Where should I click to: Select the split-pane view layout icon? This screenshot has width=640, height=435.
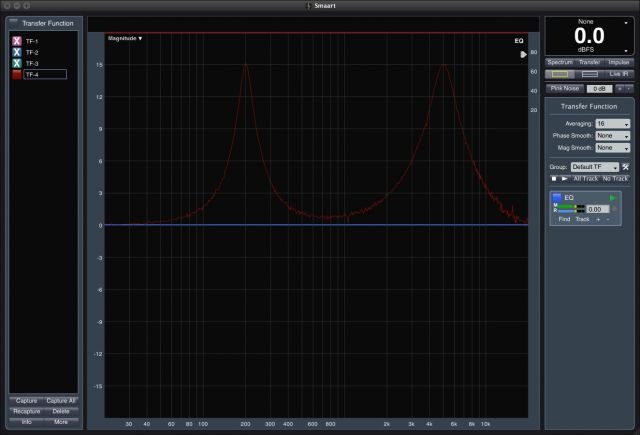pyautogui.click(x=590, y=74)
